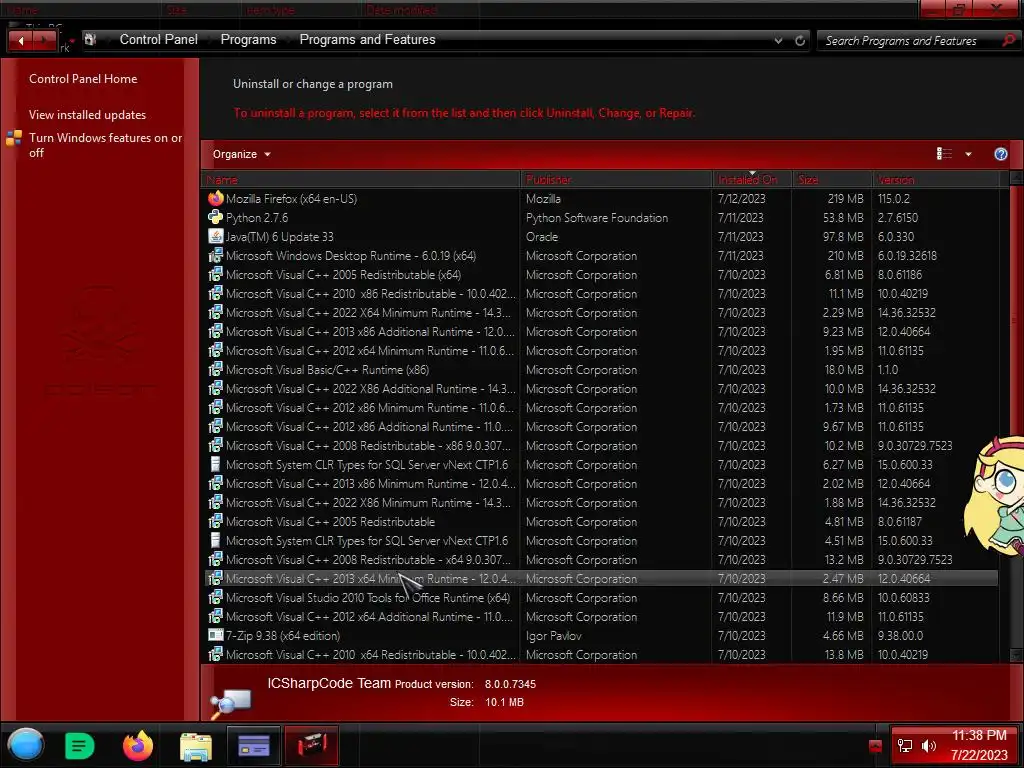Open Turn Windows features on or off

click(x=105, y=145)
